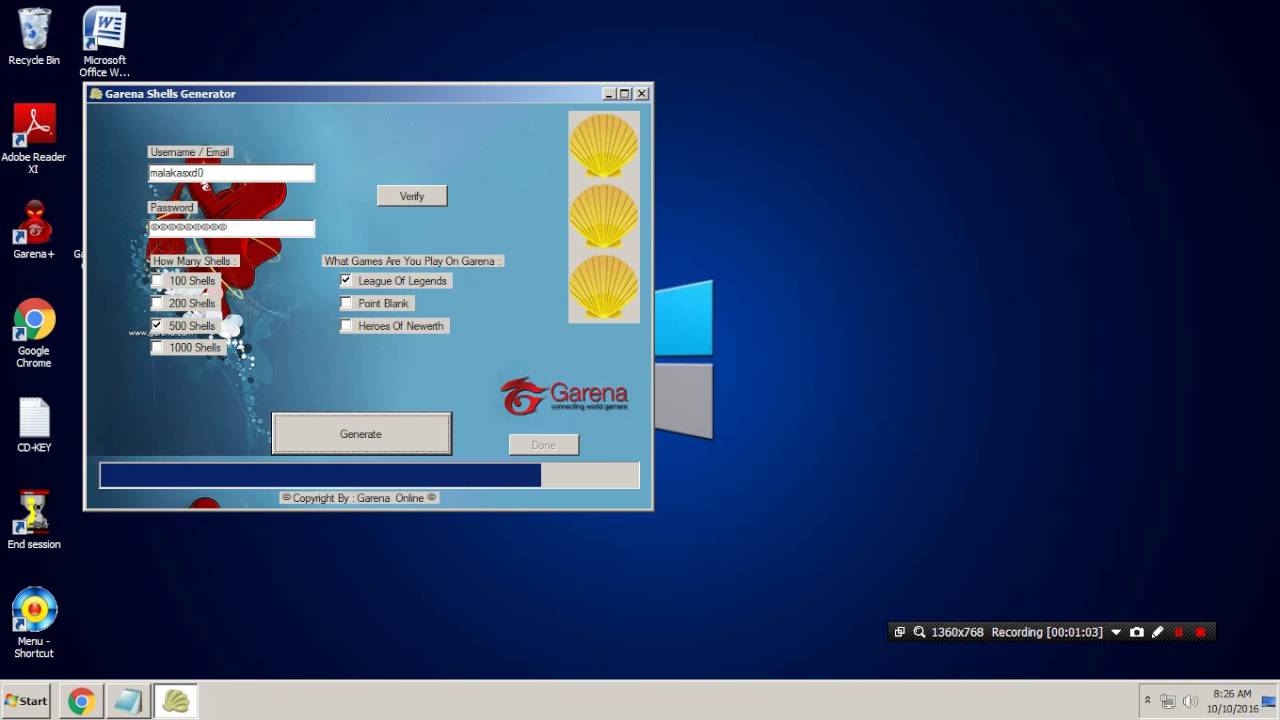Screen dimensions: 1280x720
Task: Check the 200 Shells checkbox
Action: pyautogui.click(x=156, y=303)
